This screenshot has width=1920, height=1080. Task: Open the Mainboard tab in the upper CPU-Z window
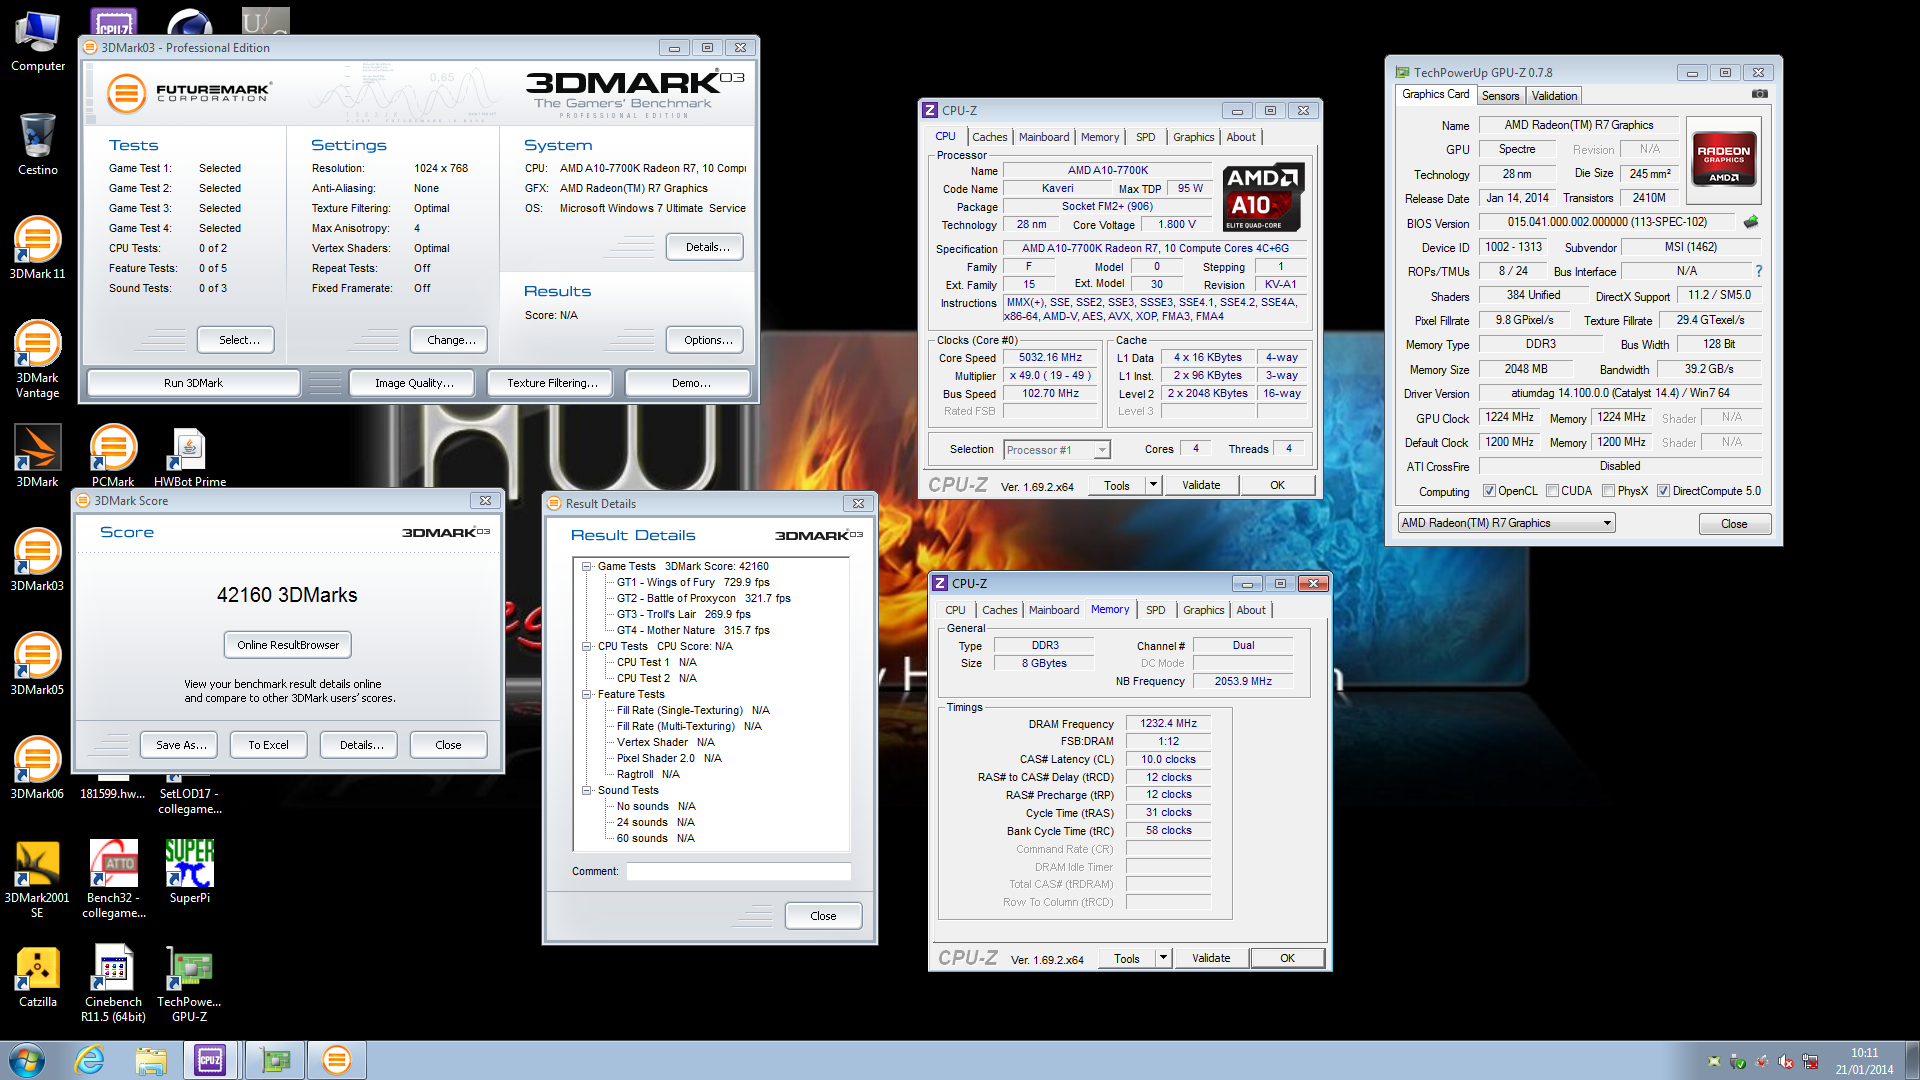pos(1044,137)
